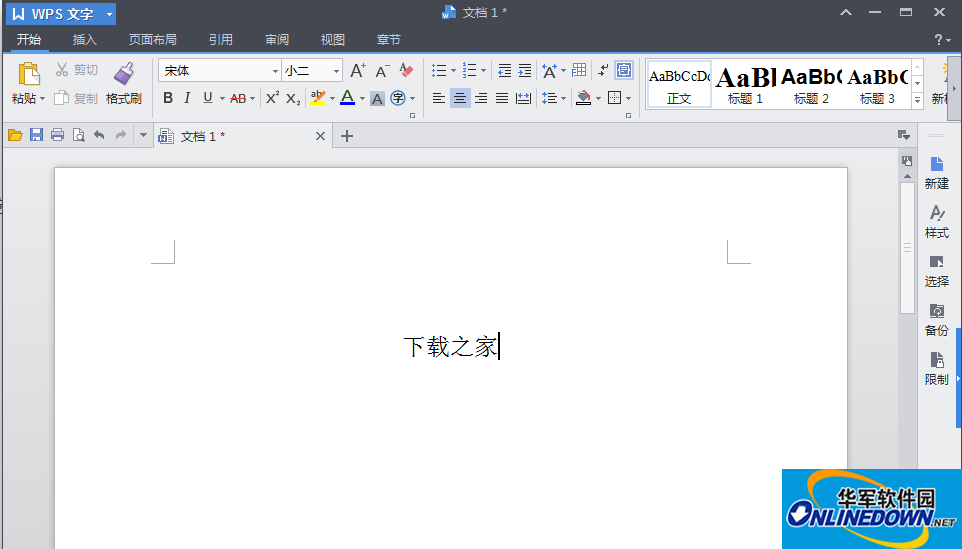This screenshot has height=549, width=962.
Task: Click the New (新建) sidebar icon
Action: 936,173
